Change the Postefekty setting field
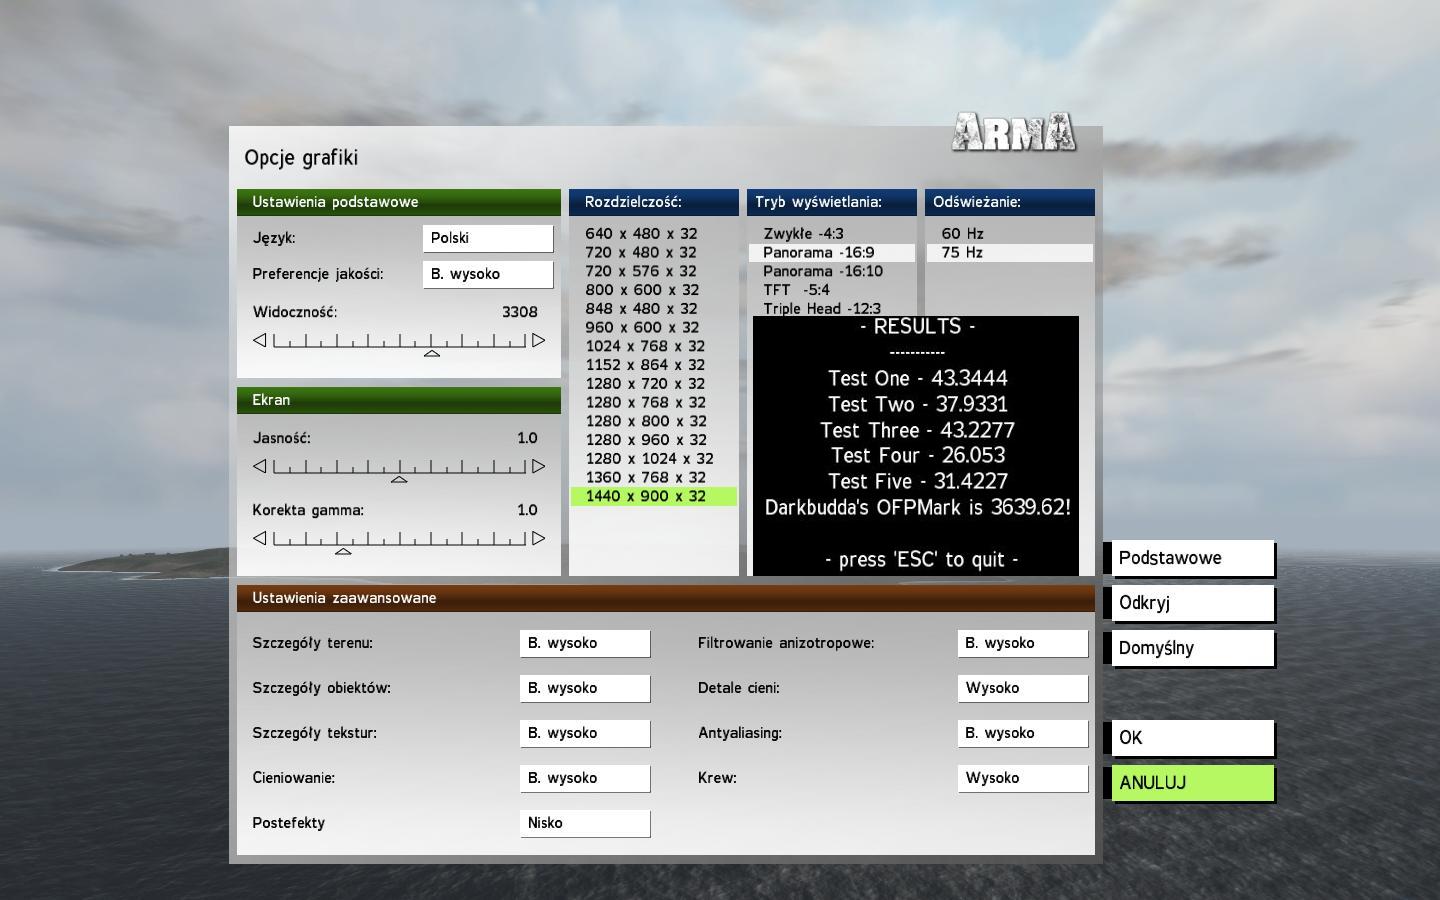The width and height of the screenshot is (1440, 900). (x=584, y=823)
